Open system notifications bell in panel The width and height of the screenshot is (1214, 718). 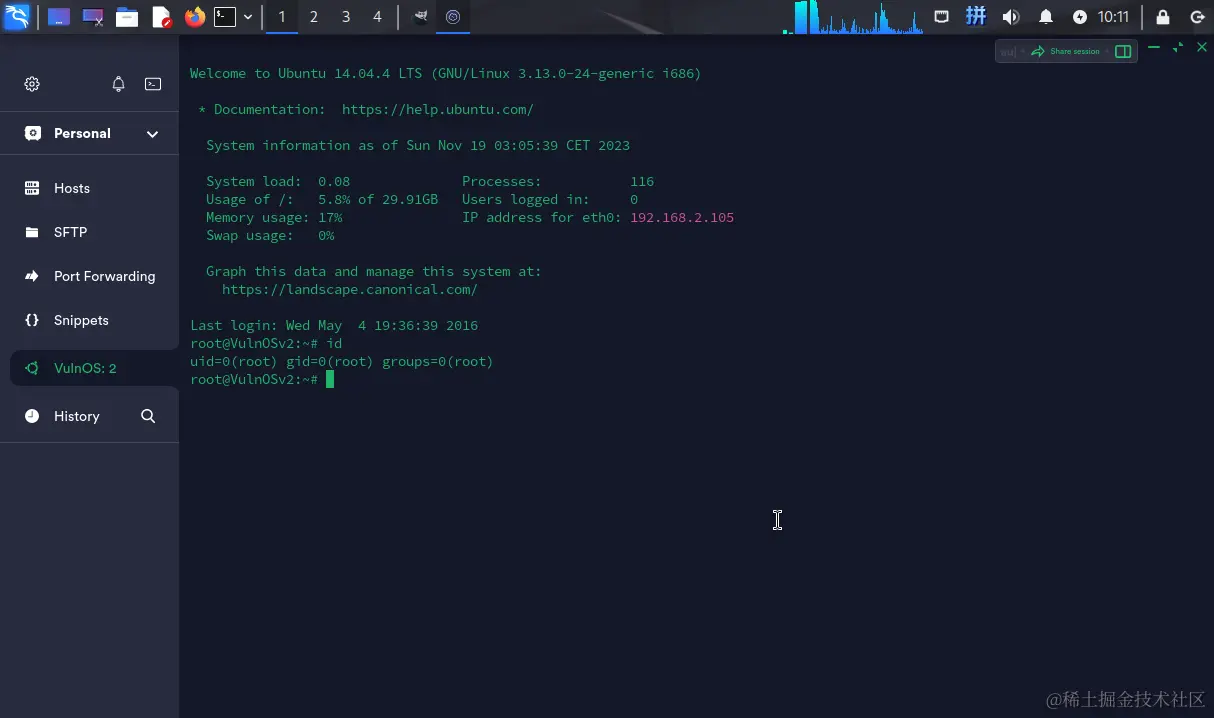pyautogui.click(x=1046, y=17)
